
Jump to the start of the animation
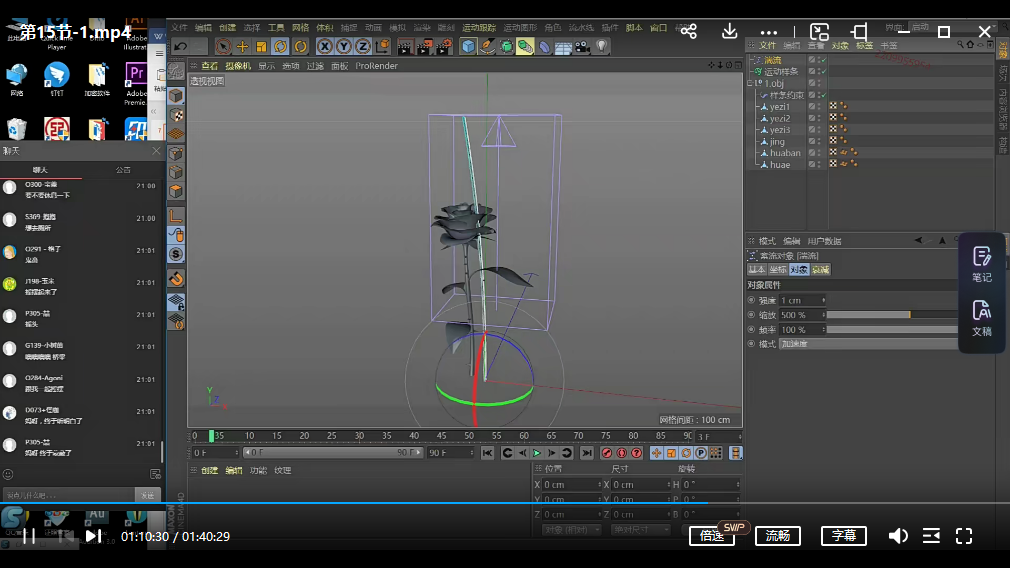(487, 453)
